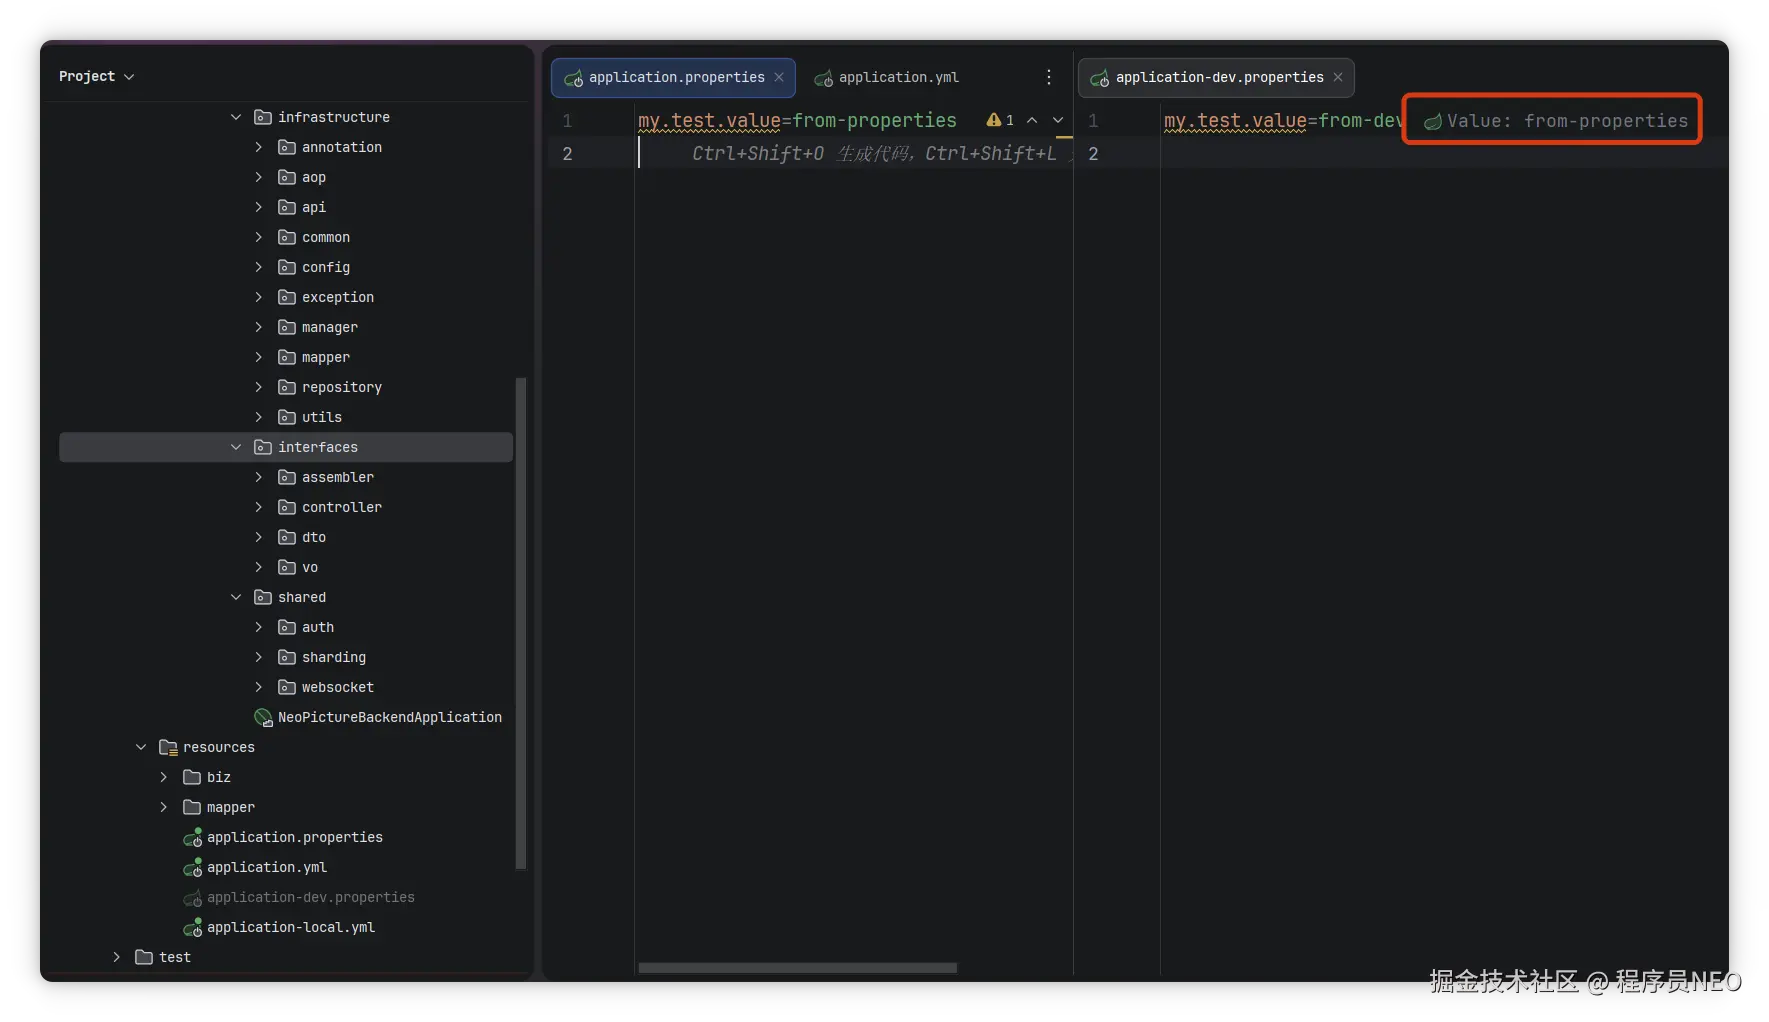
Task: Click the mapper resources folder icon
Action: (x=192, y=807)
